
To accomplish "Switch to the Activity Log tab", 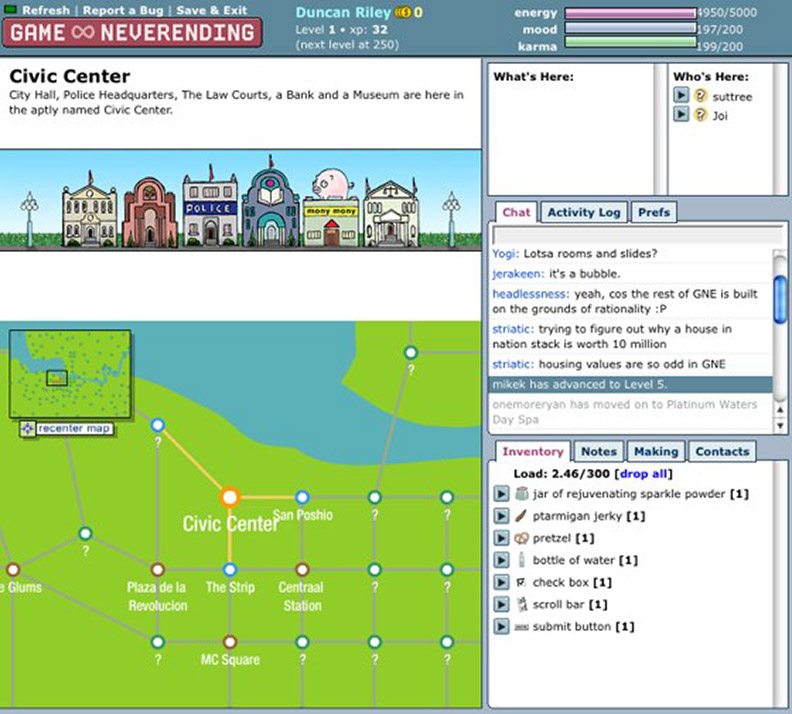I will click(584, 212).
